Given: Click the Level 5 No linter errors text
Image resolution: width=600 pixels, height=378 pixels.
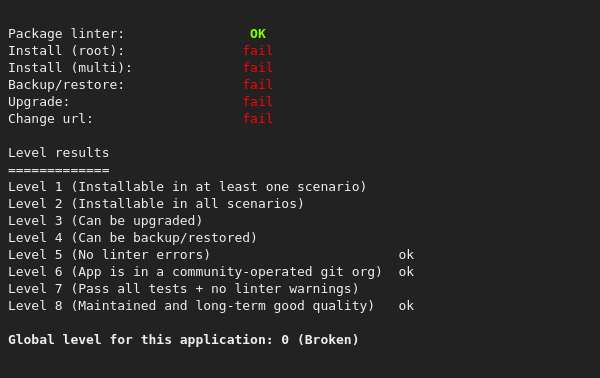Looking at the screenshot, I should point(109,255).
